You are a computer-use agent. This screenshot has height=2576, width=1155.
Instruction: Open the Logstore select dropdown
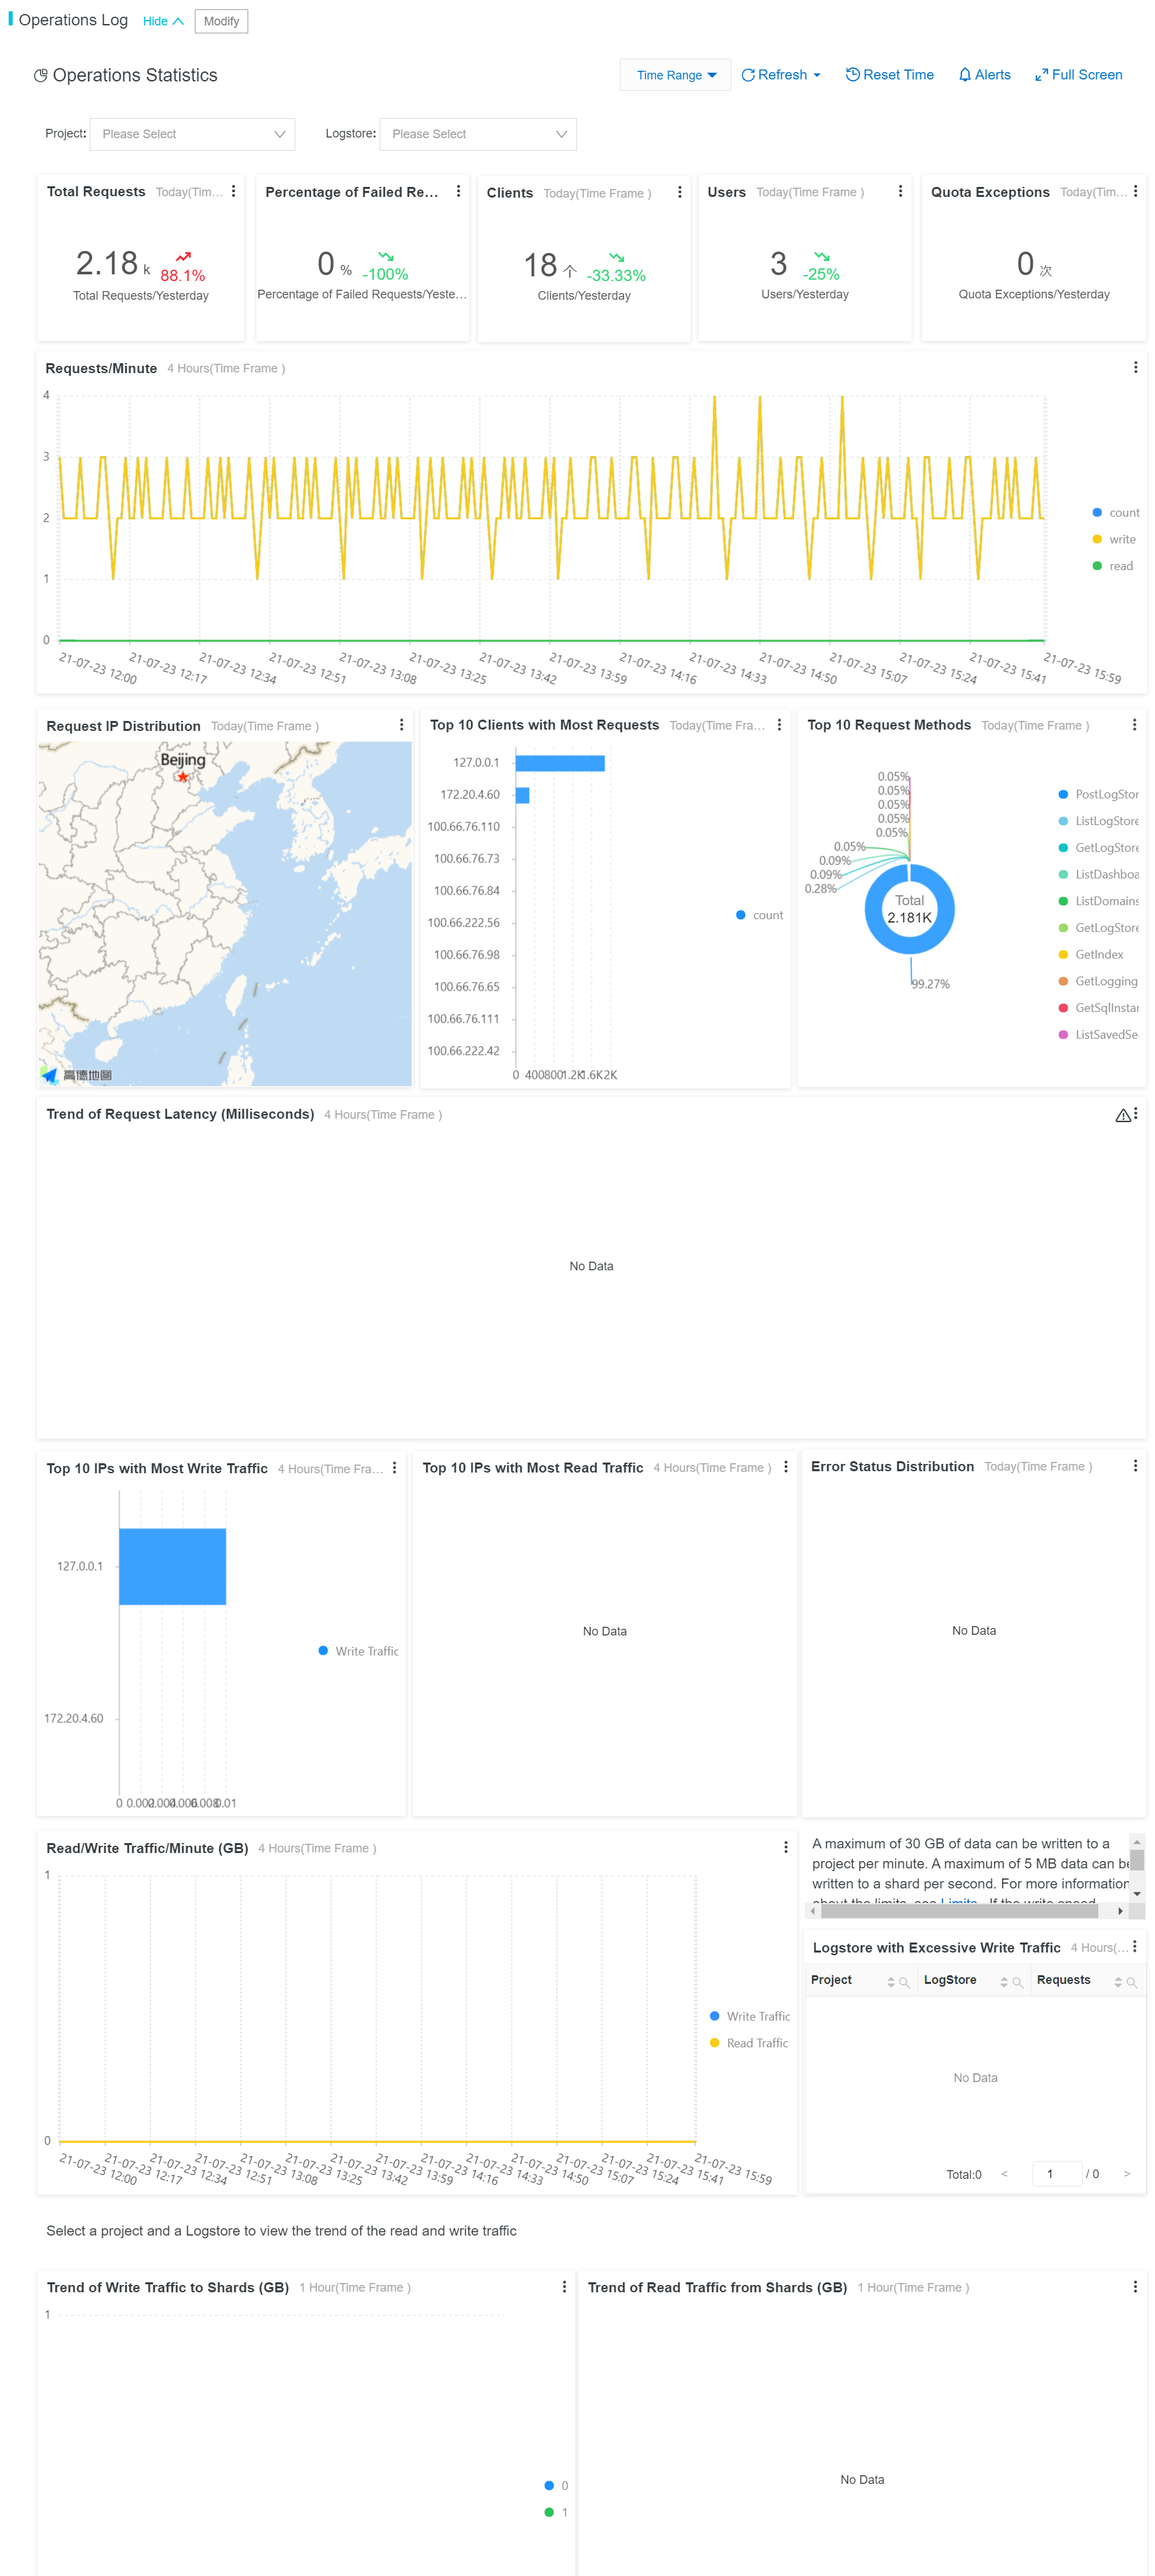tap(478, 134)
